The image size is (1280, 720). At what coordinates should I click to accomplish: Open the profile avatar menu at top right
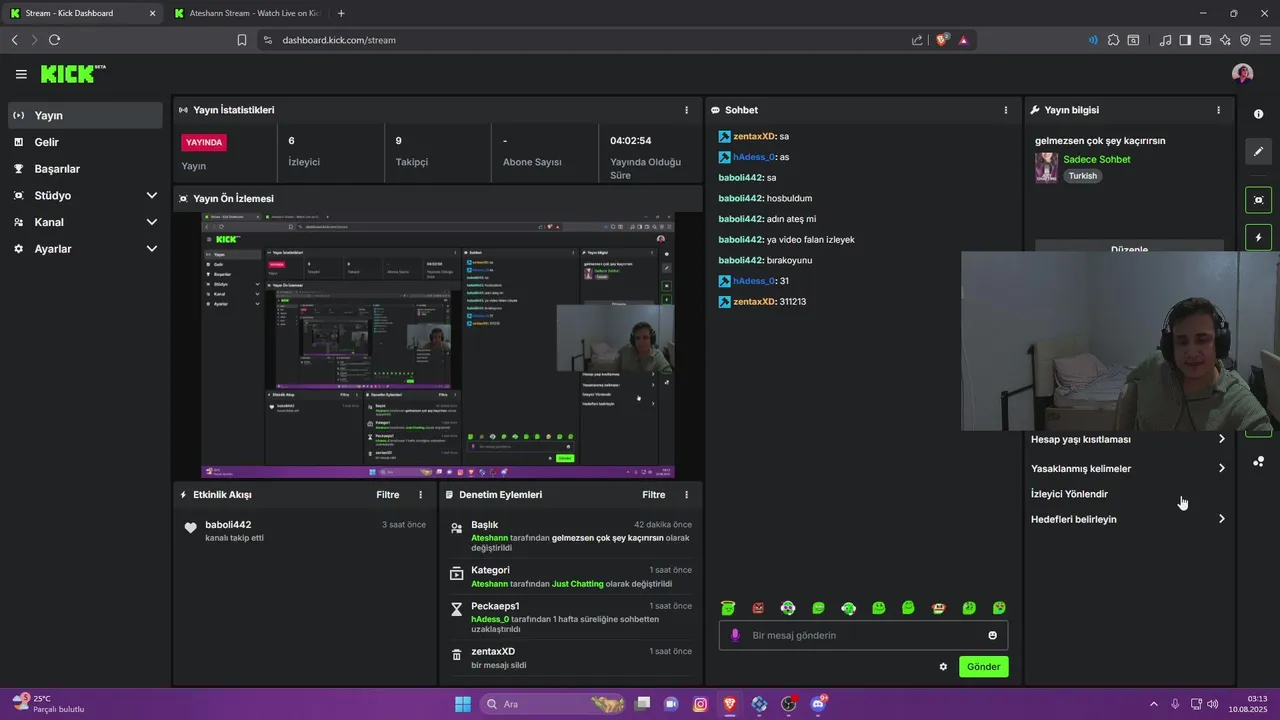click(1242, 74)
